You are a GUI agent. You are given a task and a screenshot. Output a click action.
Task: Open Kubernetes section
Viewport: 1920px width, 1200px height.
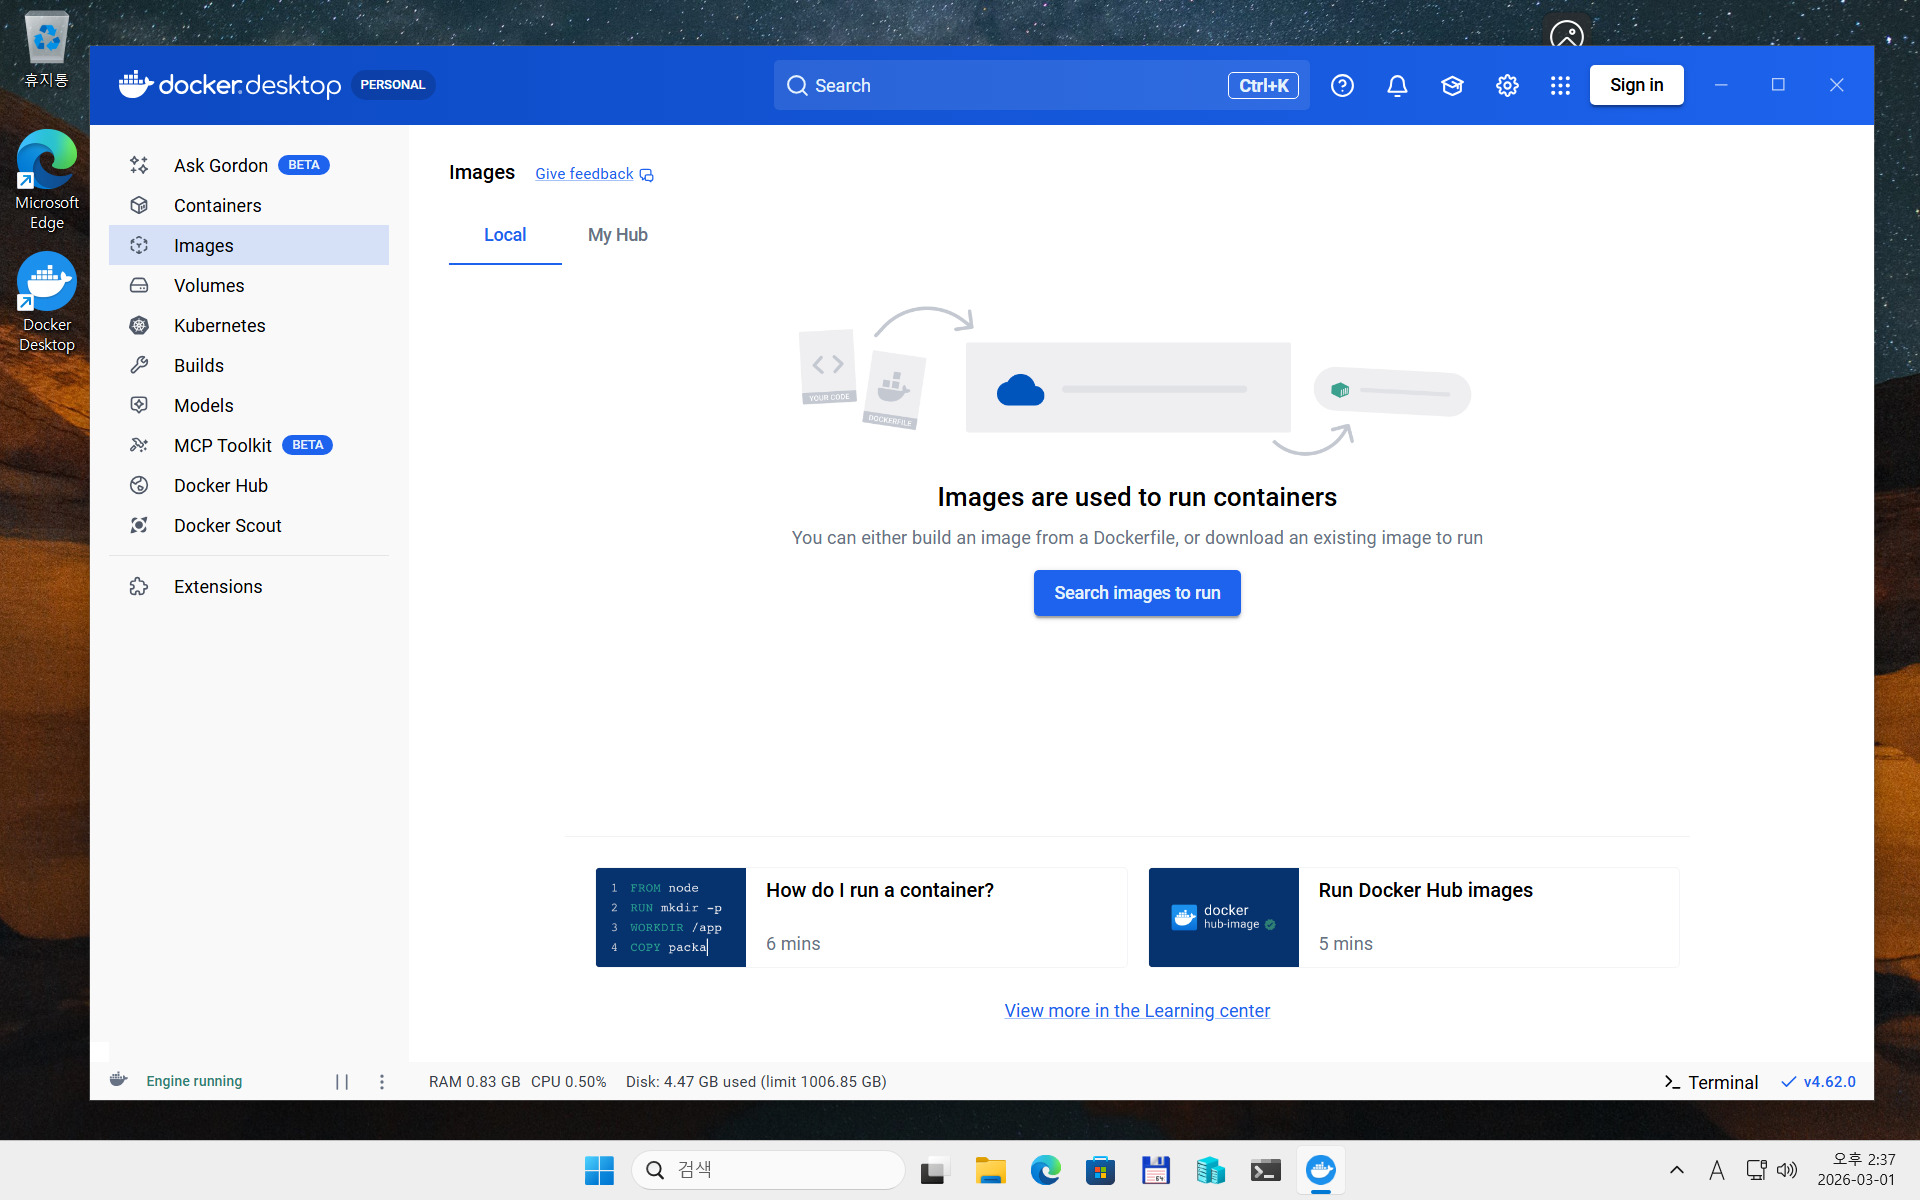point(249,325)
